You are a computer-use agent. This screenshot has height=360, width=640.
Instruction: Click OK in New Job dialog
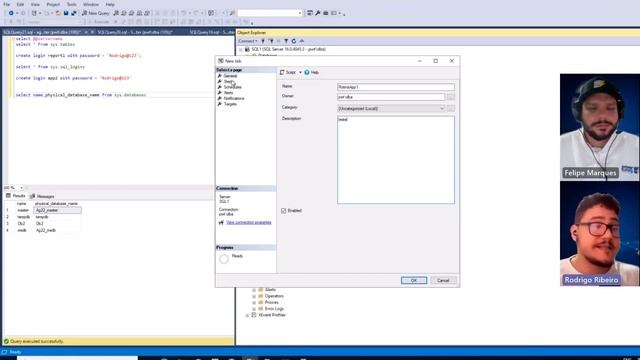pos(413,280)
